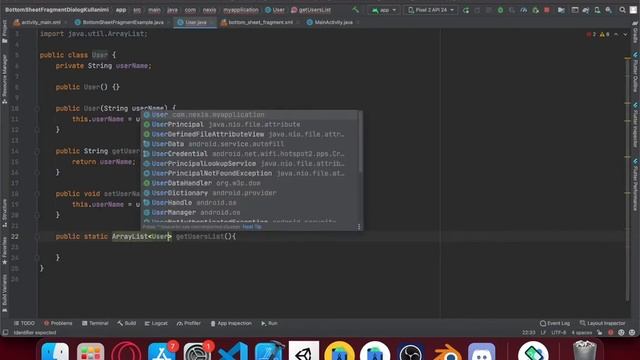
Task: Go to next highlighted error arrow
Action: [625, 34]
